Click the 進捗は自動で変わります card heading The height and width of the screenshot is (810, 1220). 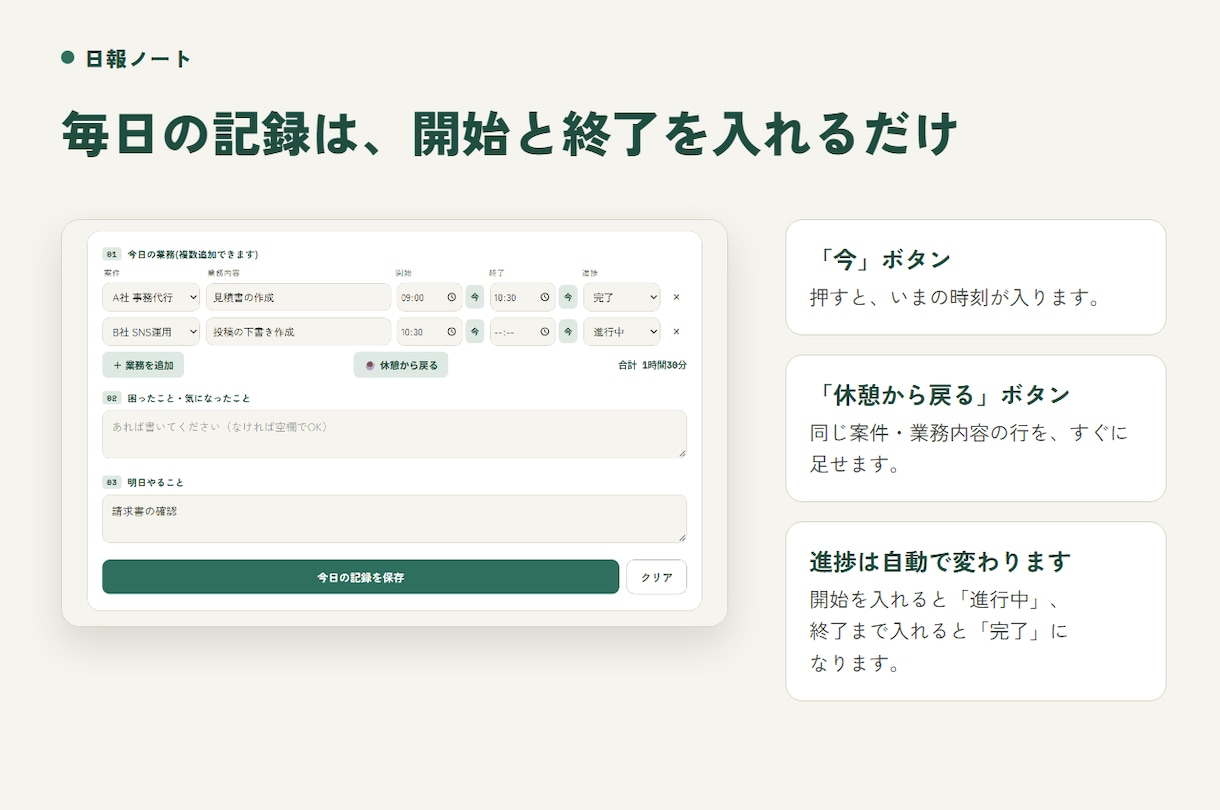940,561
